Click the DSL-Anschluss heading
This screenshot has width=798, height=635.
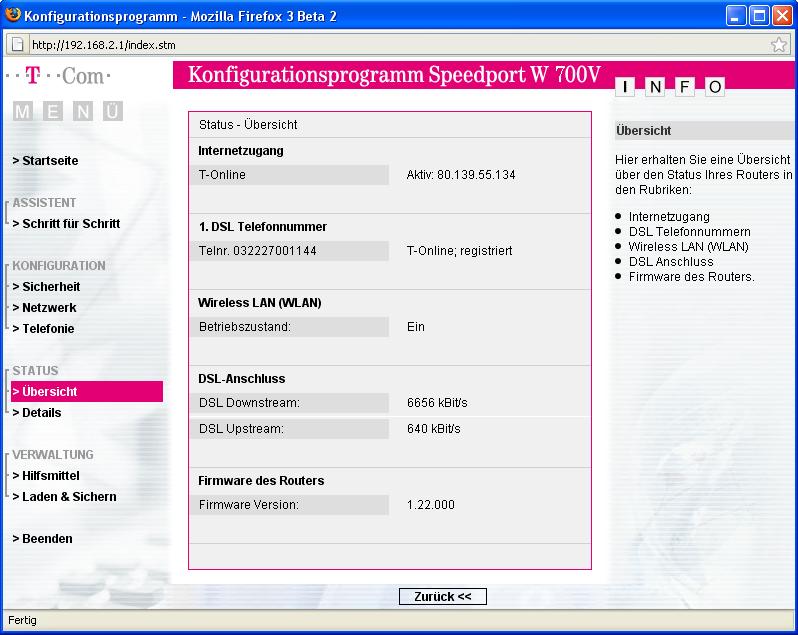coord(242,379)
